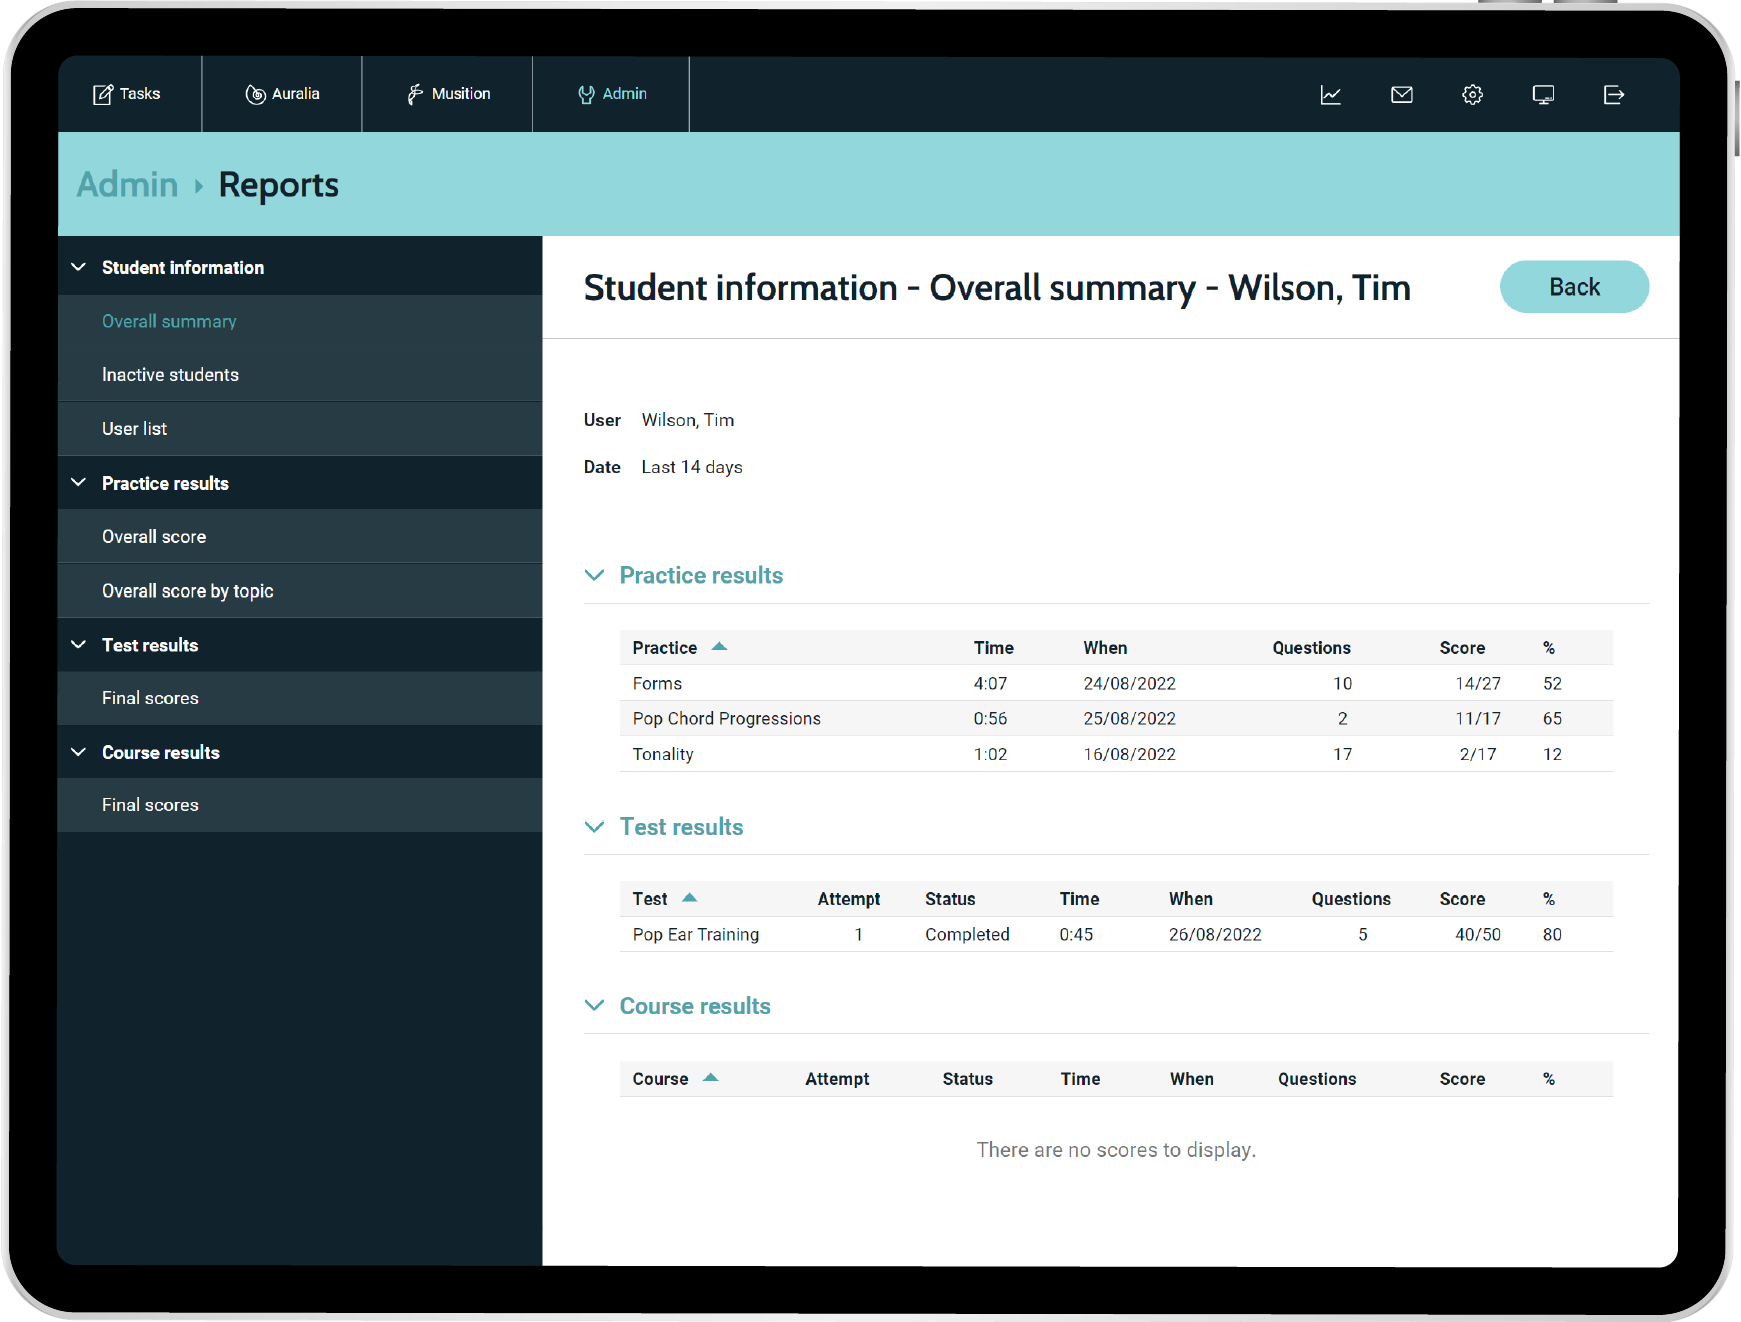Open the messages envelope icon
The image size is (1741, 1322).
coord(1401,95)
